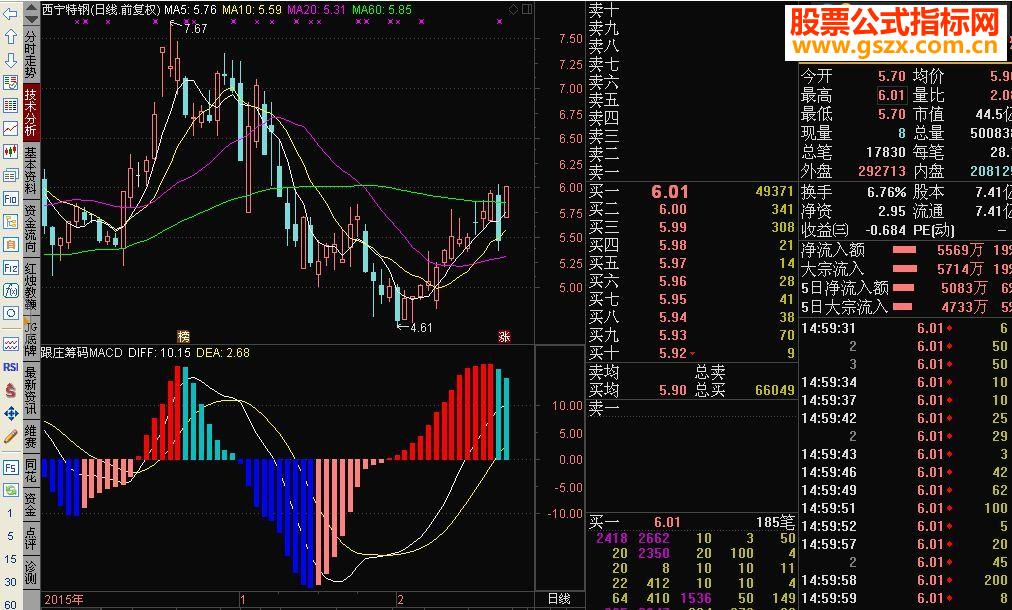Image resolution: width=1012 pixels, height=610 pixels.
Task: Switch to 5-minute period
Action: [10, 536]
